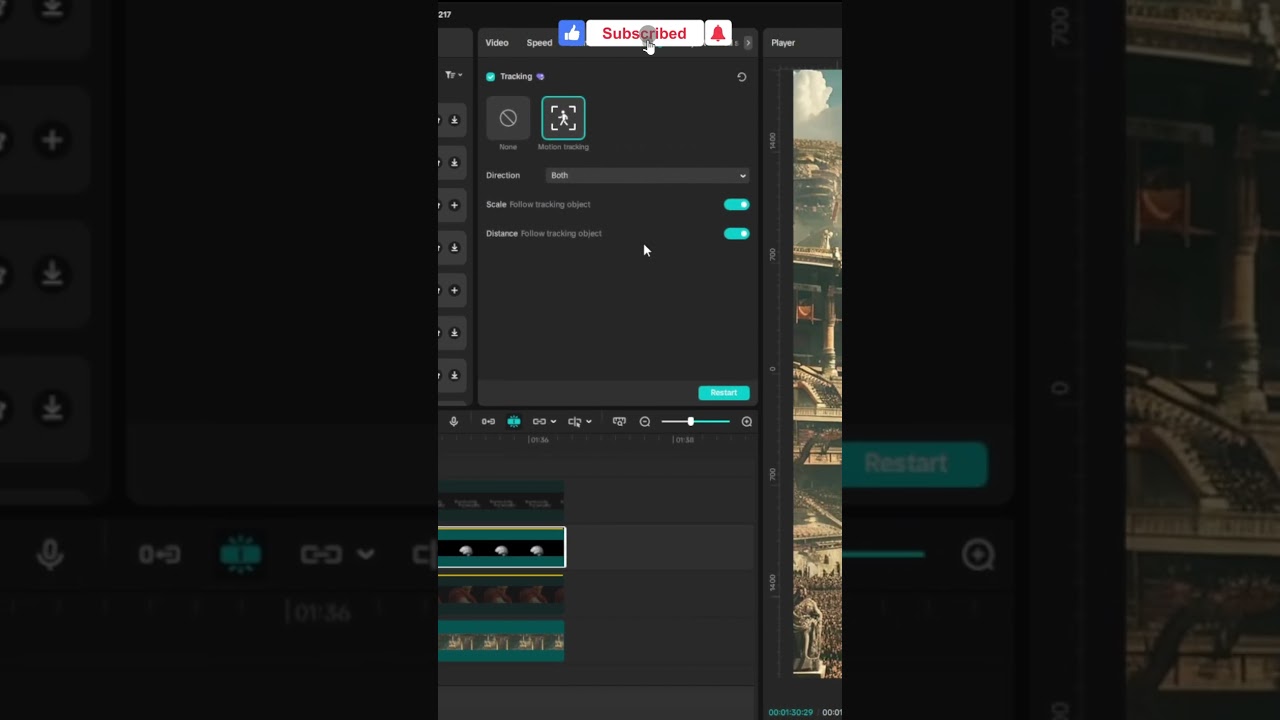Click the red notification bell icon
Screen dimensions: 1280x720
point(718,34)
